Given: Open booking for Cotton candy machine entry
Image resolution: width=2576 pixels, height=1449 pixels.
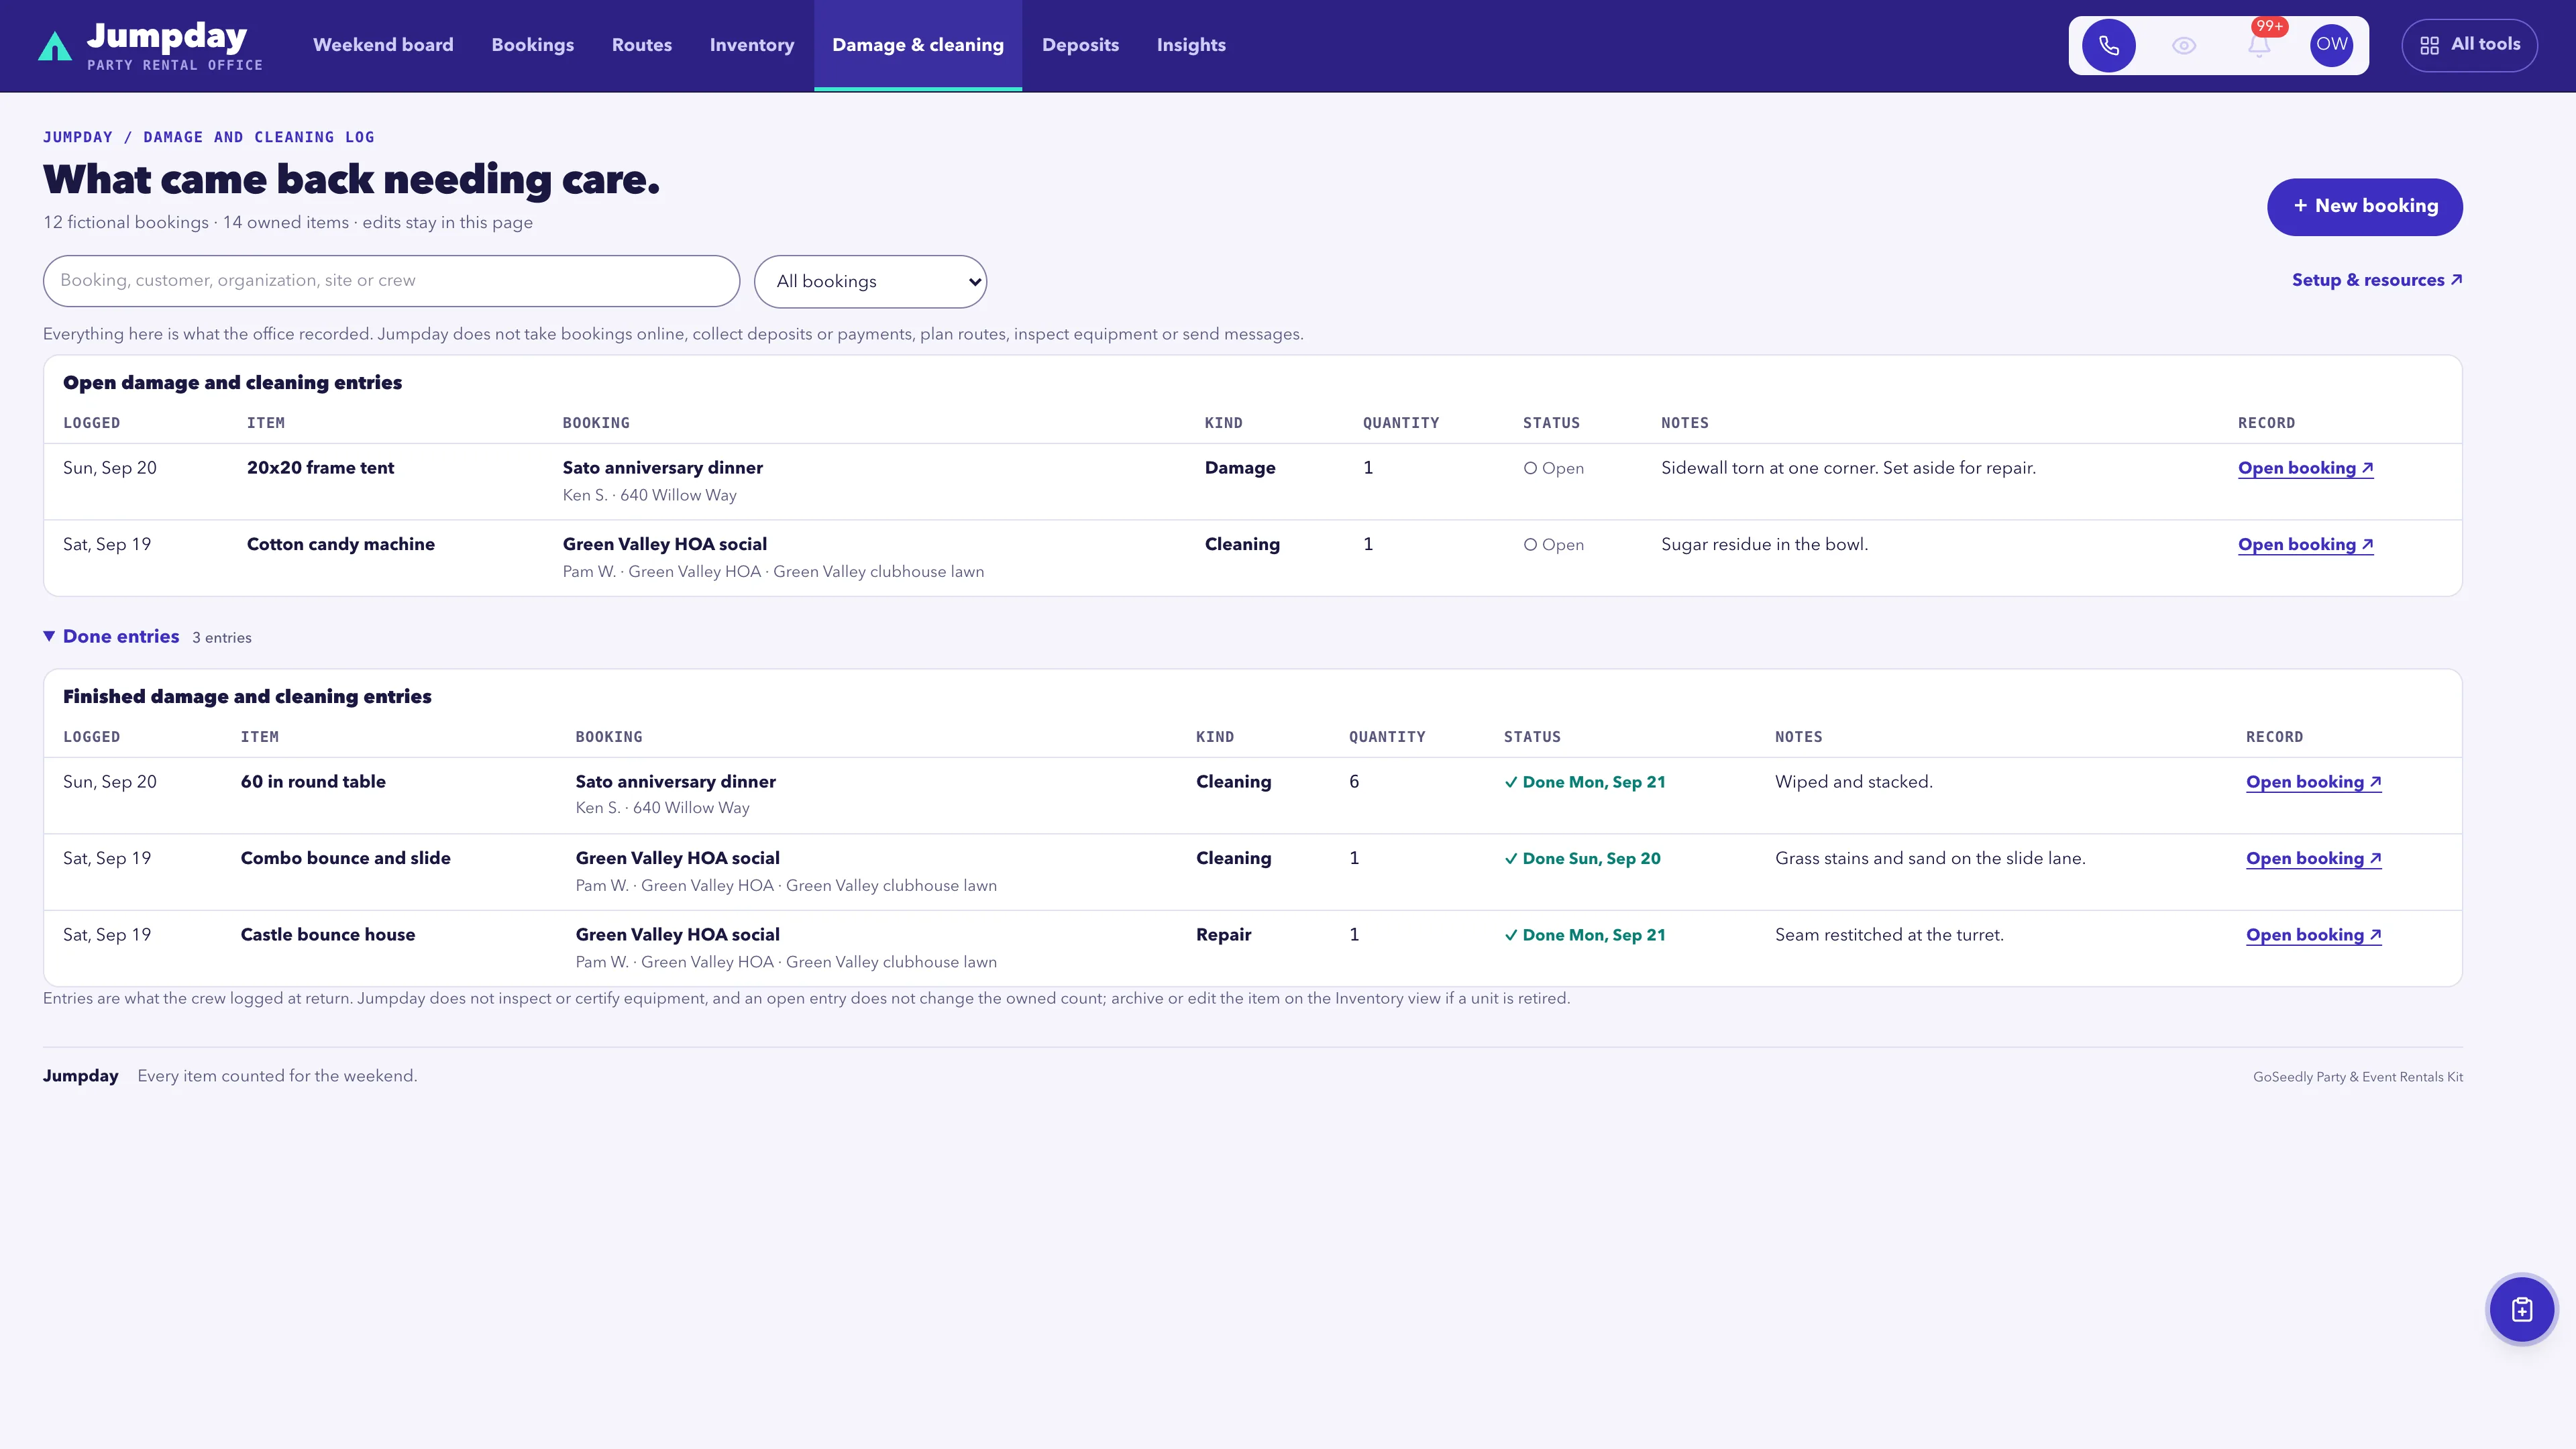Looking at the screenshot, I should pyautogui.click(x=2305, y=545).
